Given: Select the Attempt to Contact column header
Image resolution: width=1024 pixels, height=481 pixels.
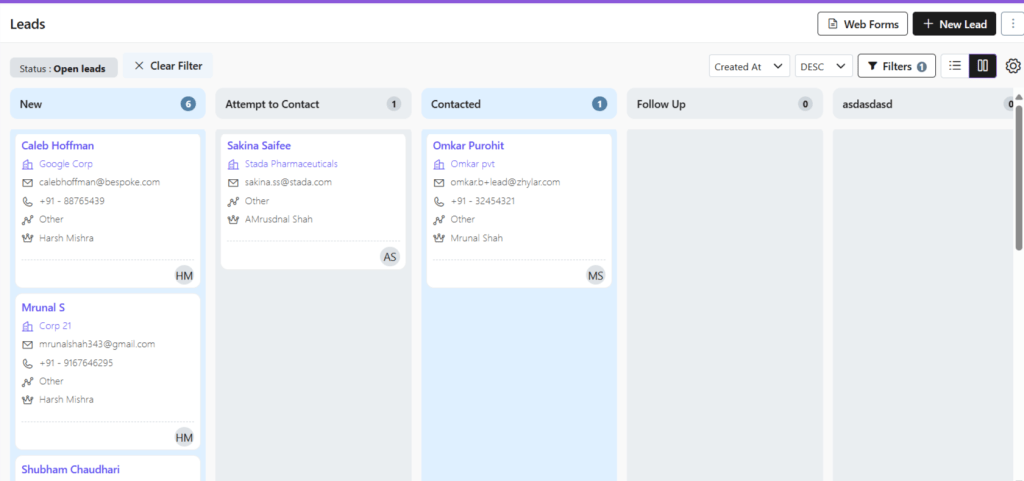Looking at the screenshot, I should [272, 104].
